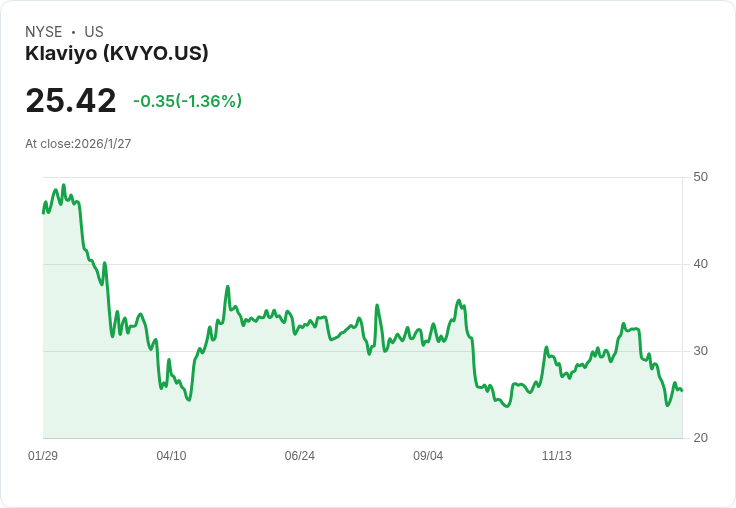Select the 40 value on the price axis
This screenshot has height=508, width=736.
700,264
